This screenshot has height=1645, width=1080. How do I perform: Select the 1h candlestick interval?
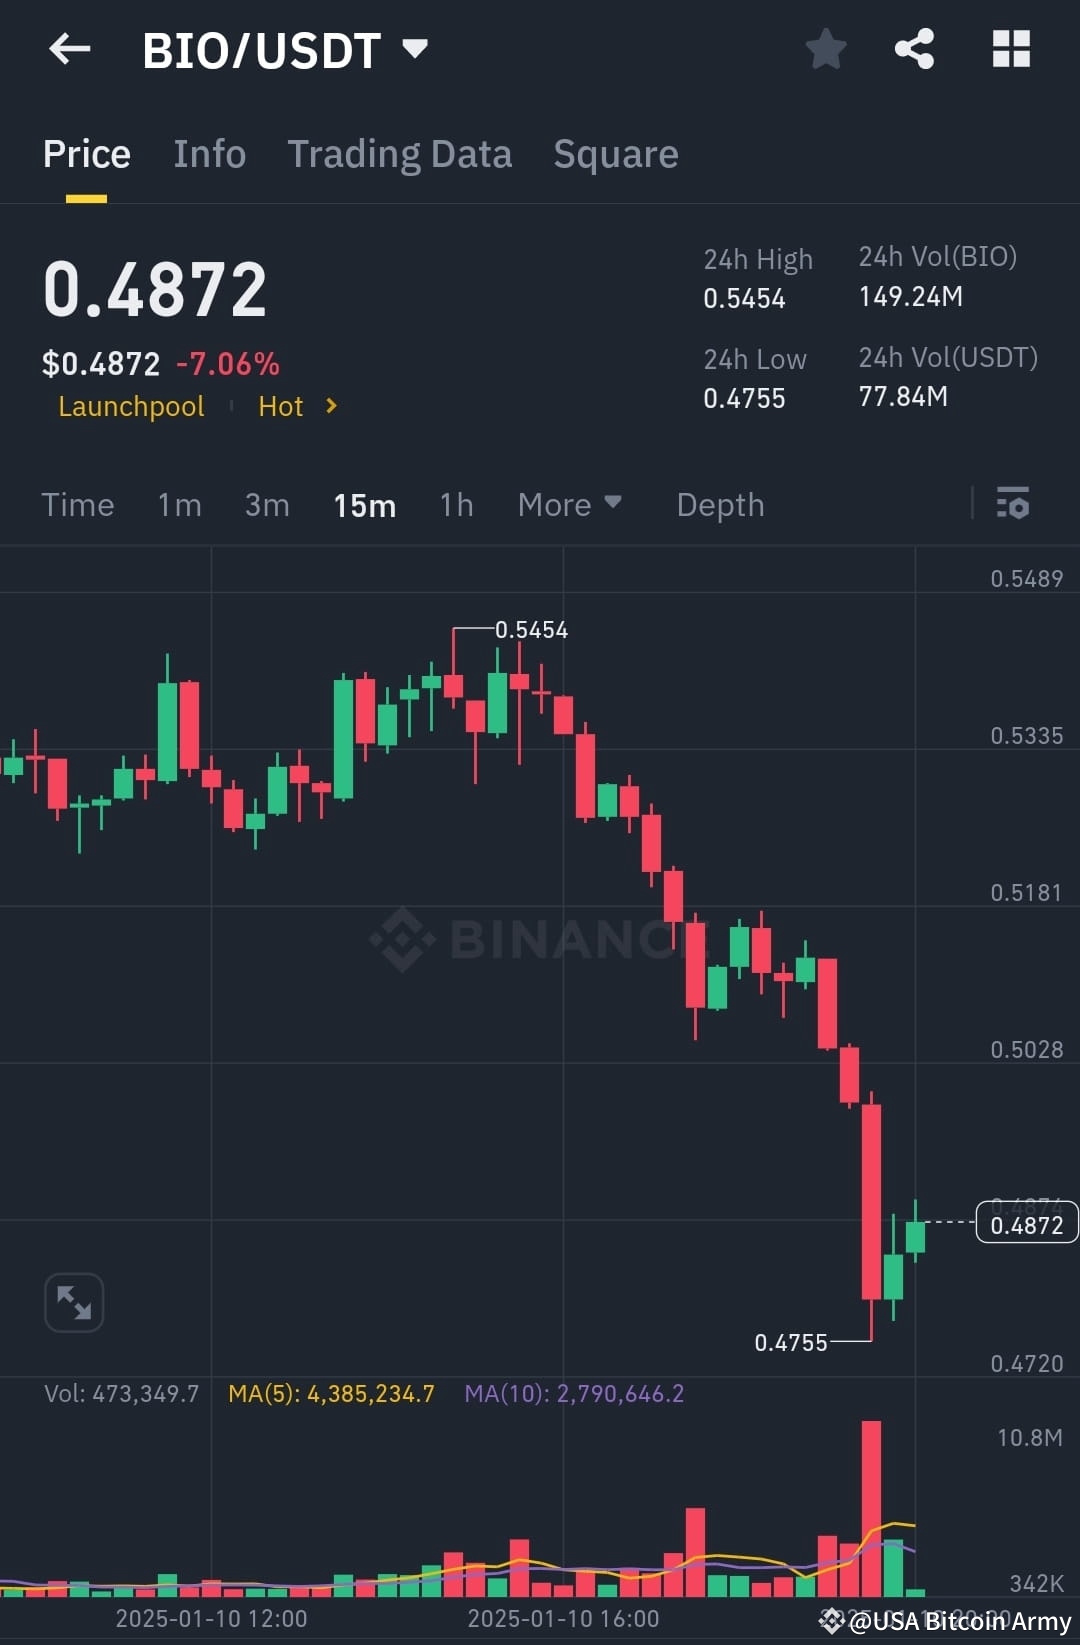click(455, 505)
